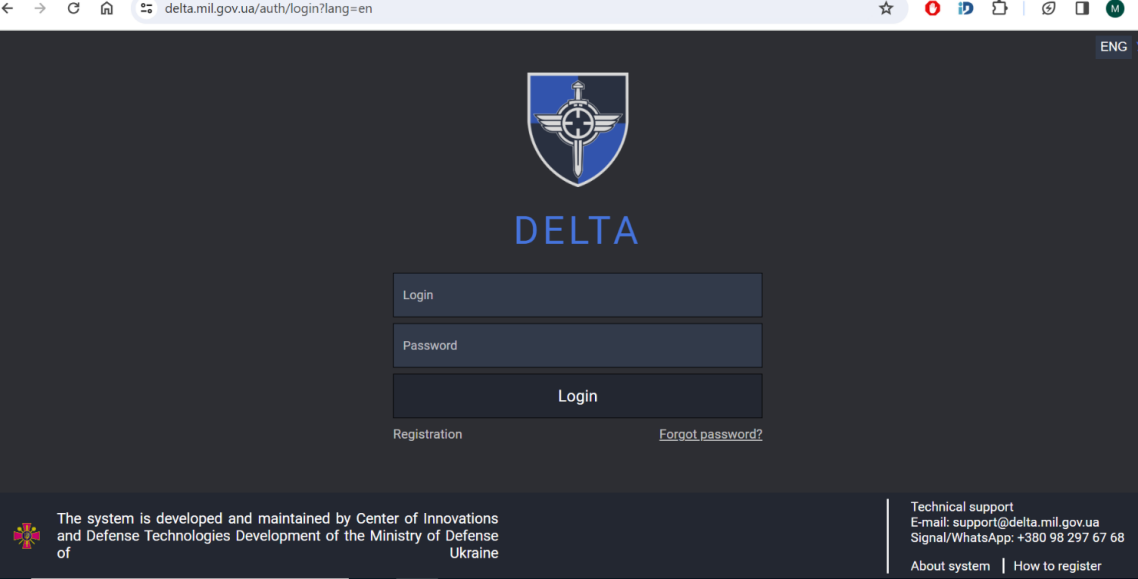Open the extensions puzzle piece menu
Viewport: 1138px width, 579px height.
click(1000, 9)
